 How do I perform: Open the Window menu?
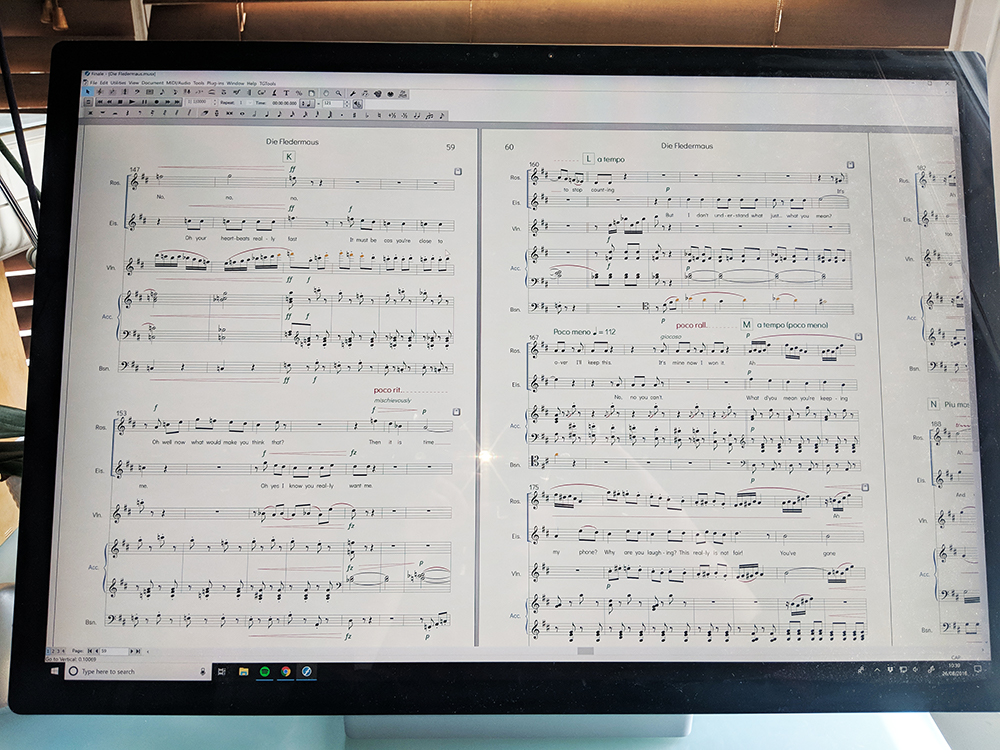tap(235, 84)
